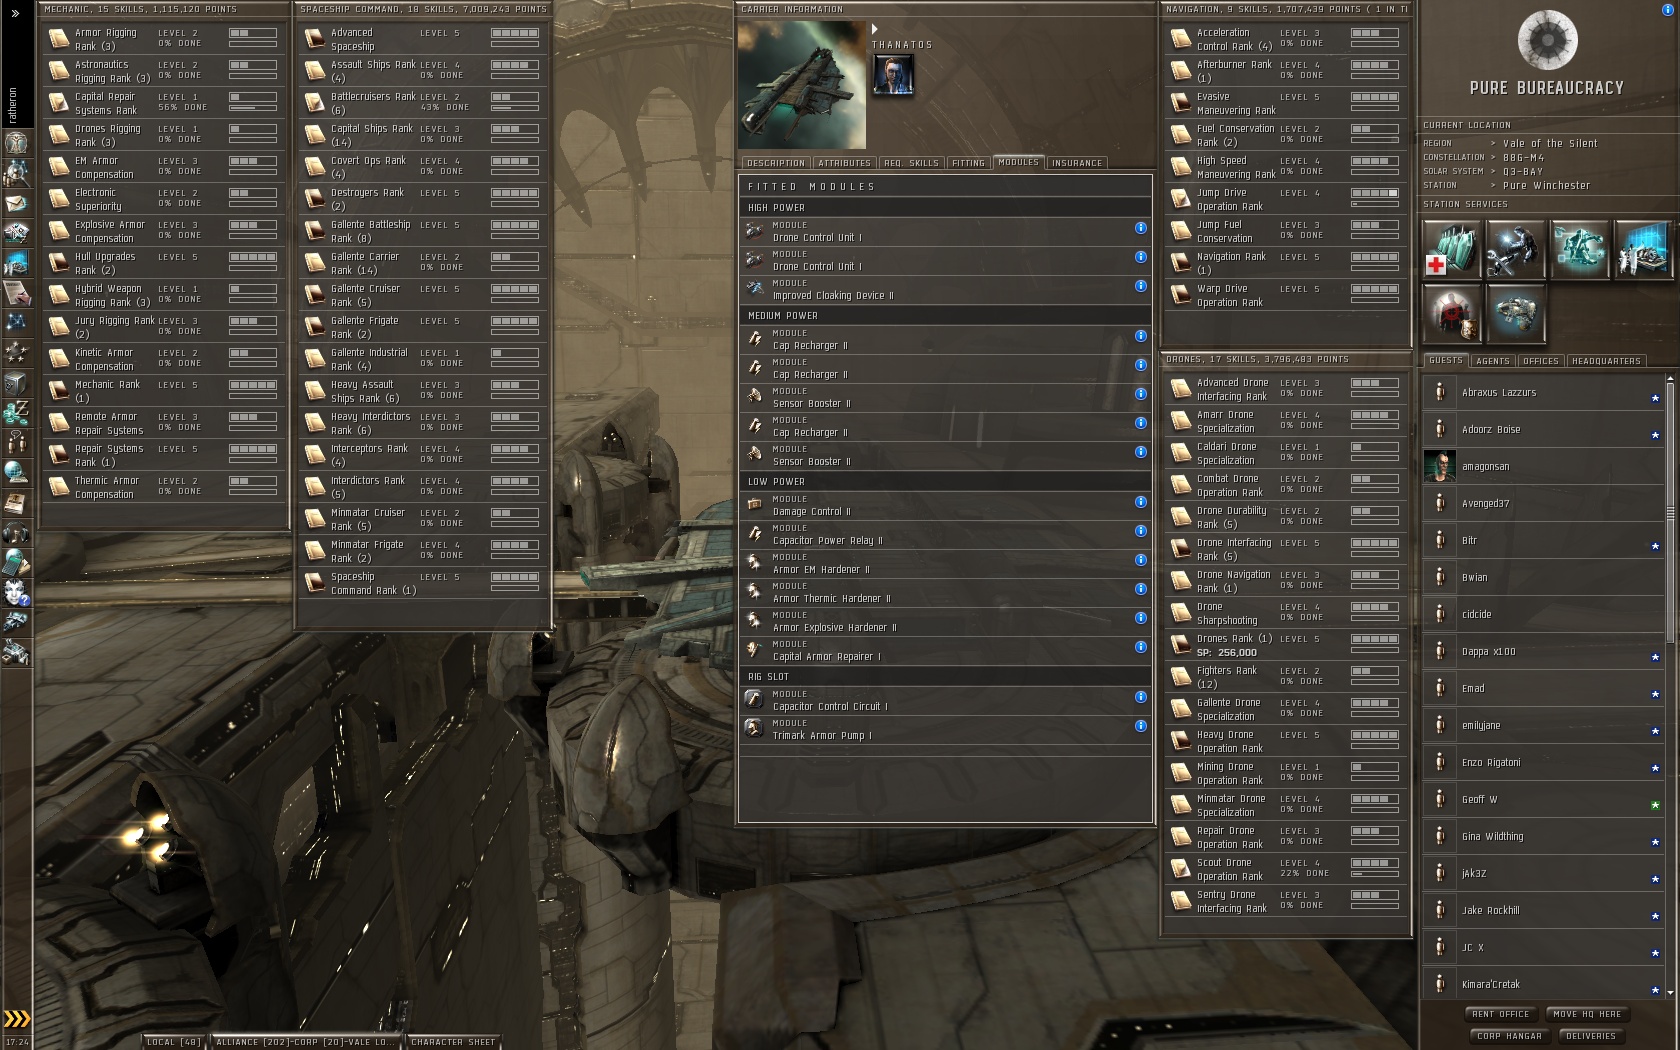Select guest Abraxus Lazzurs
Image resolution: width=1680 pixels, height=1050 pixels.
coord(1541,392)
